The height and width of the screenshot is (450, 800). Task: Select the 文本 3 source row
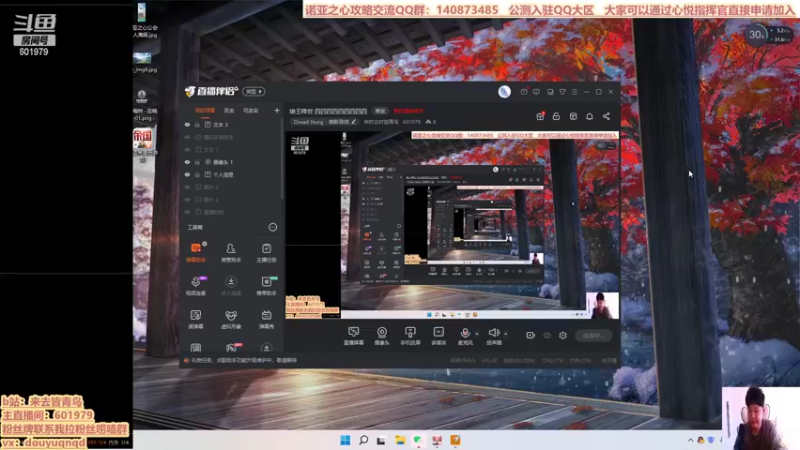[232, 124]
